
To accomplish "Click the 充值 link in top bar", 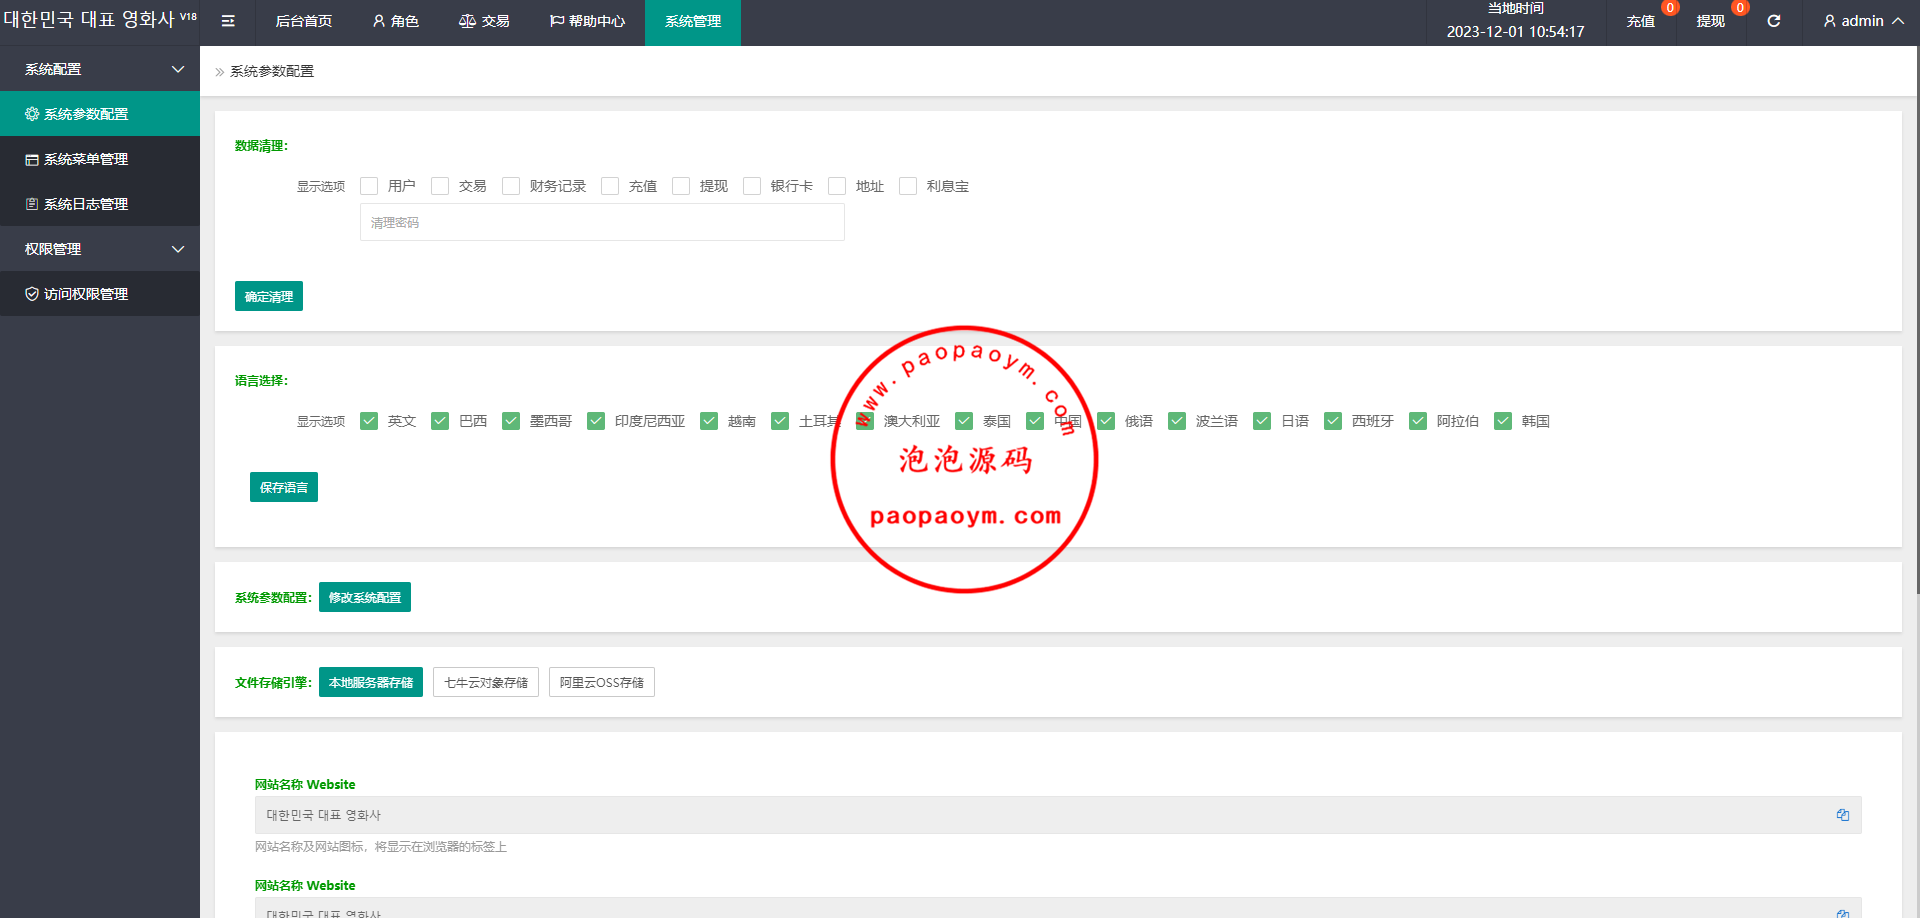I will point(1641,21).
